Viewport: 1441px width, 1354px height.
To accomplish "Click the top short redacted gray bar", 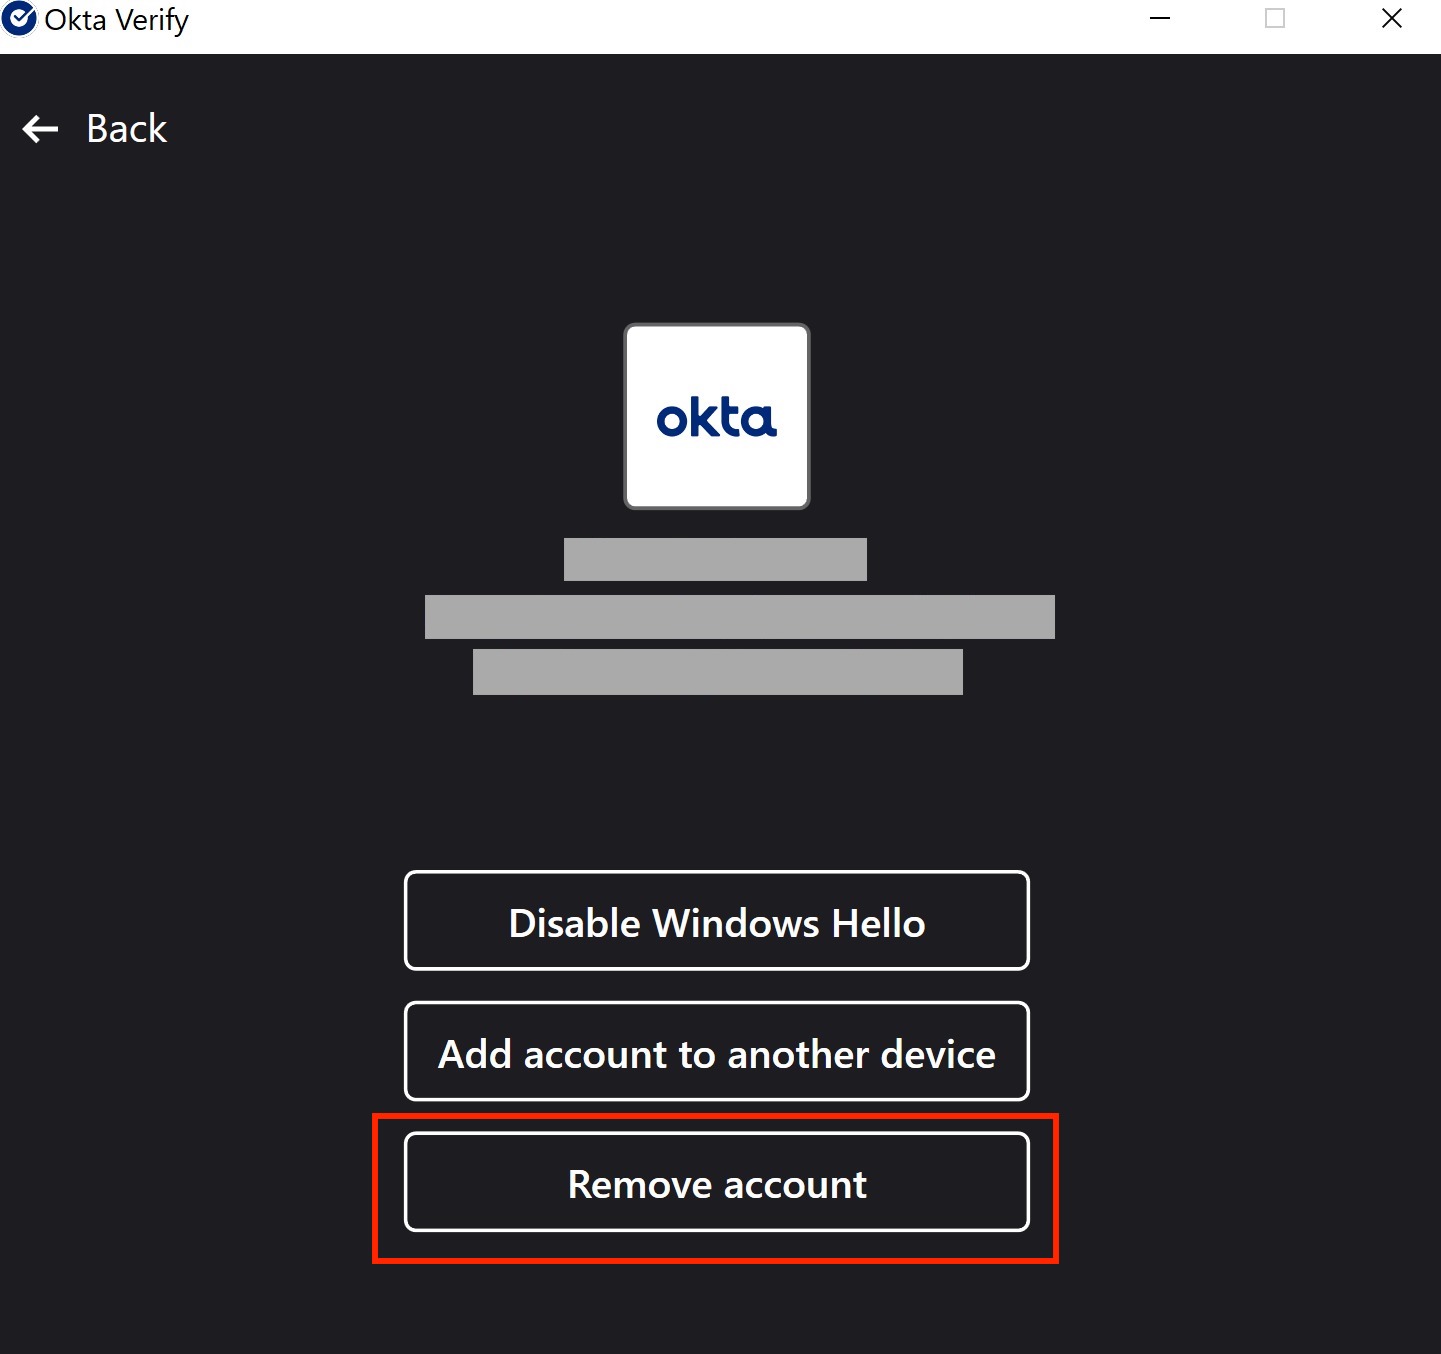I will pos(715,560).
